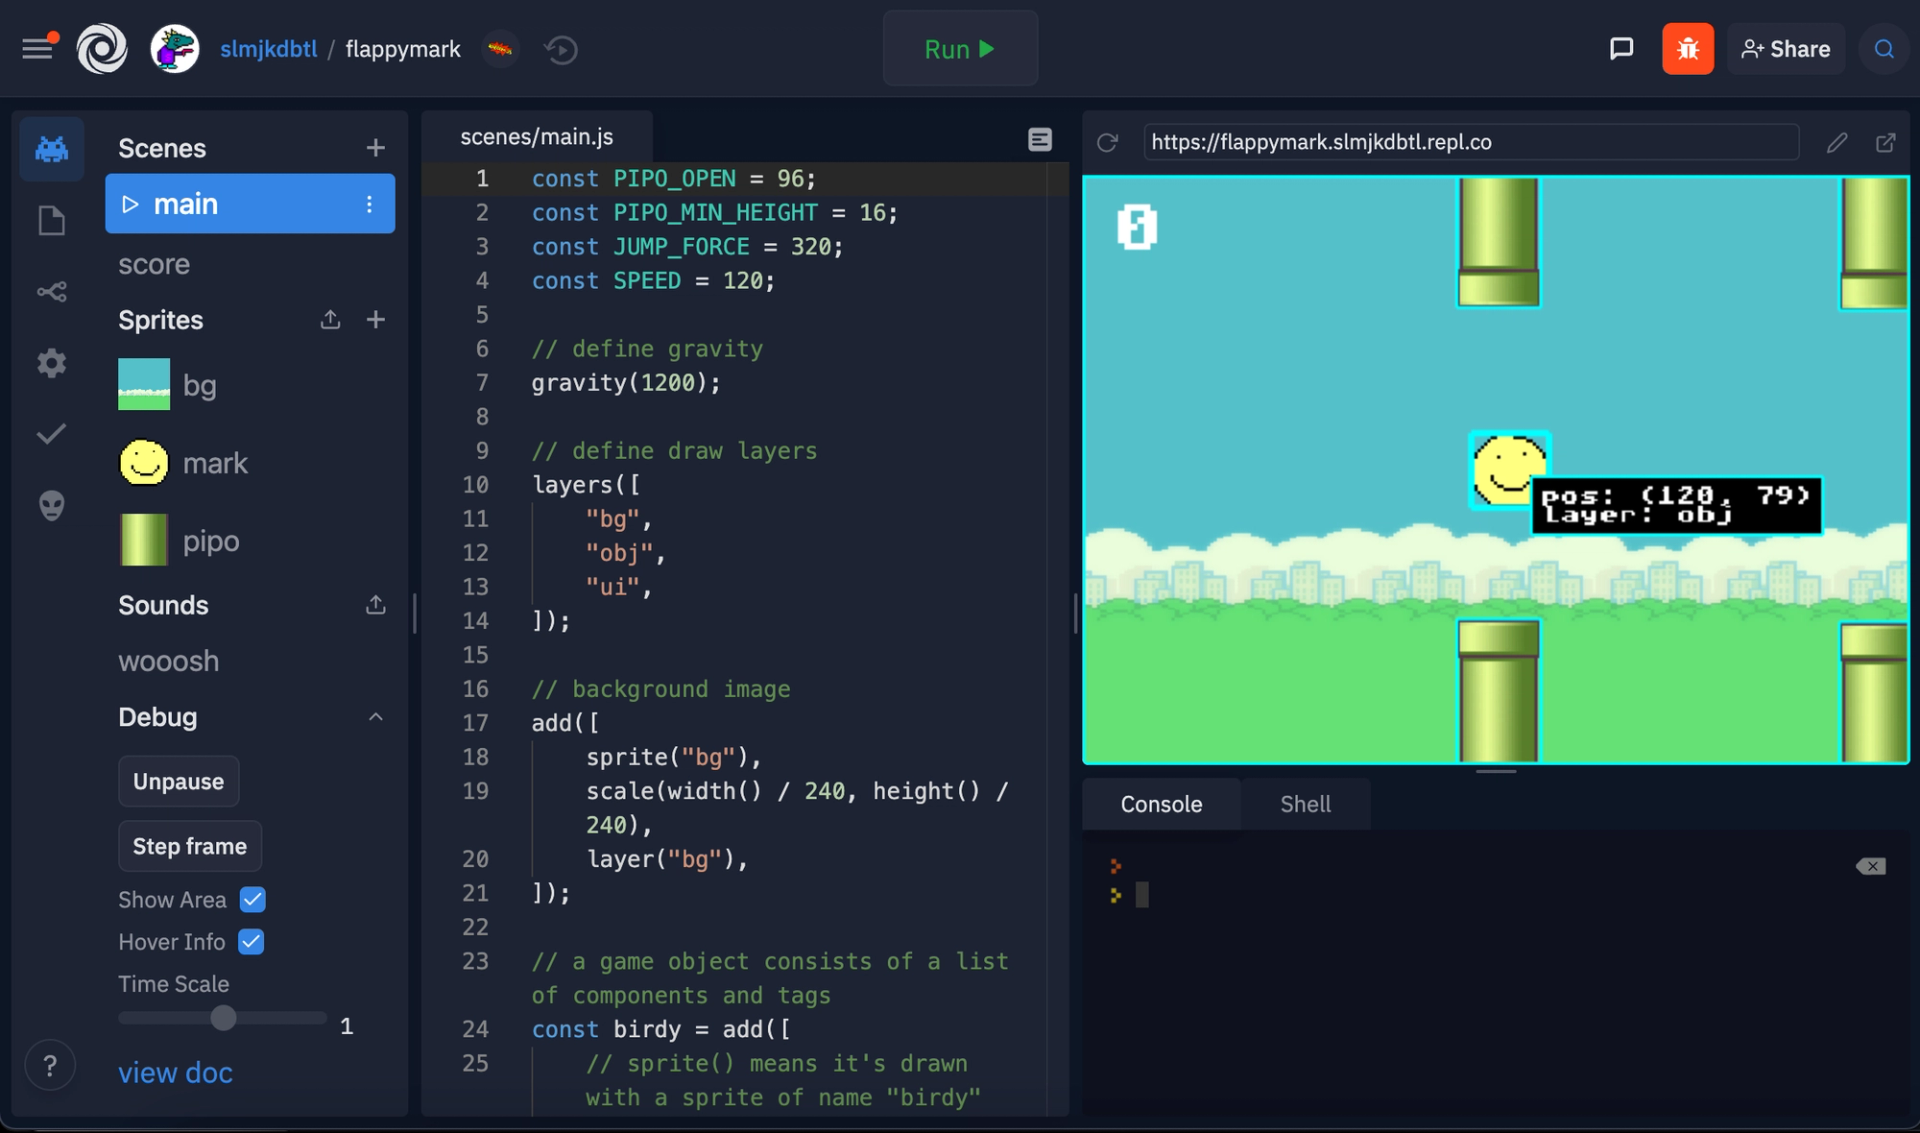Click the preview URL address field
This screenshot has height=1133, width=1920.
(1470, 142)
